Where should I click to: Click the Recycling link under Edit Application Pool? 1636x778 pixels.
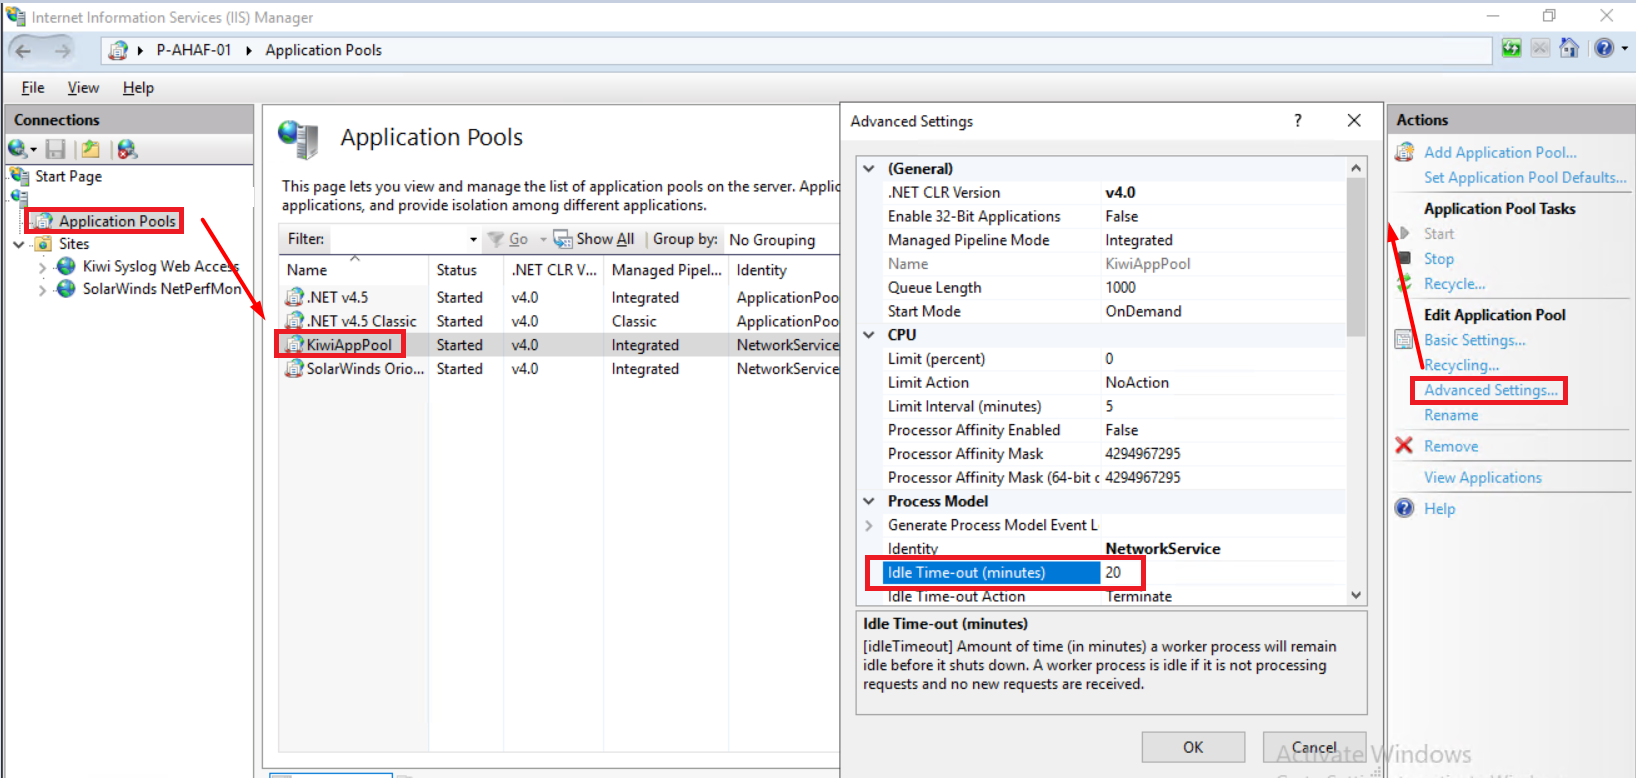tap(1461, 365)
